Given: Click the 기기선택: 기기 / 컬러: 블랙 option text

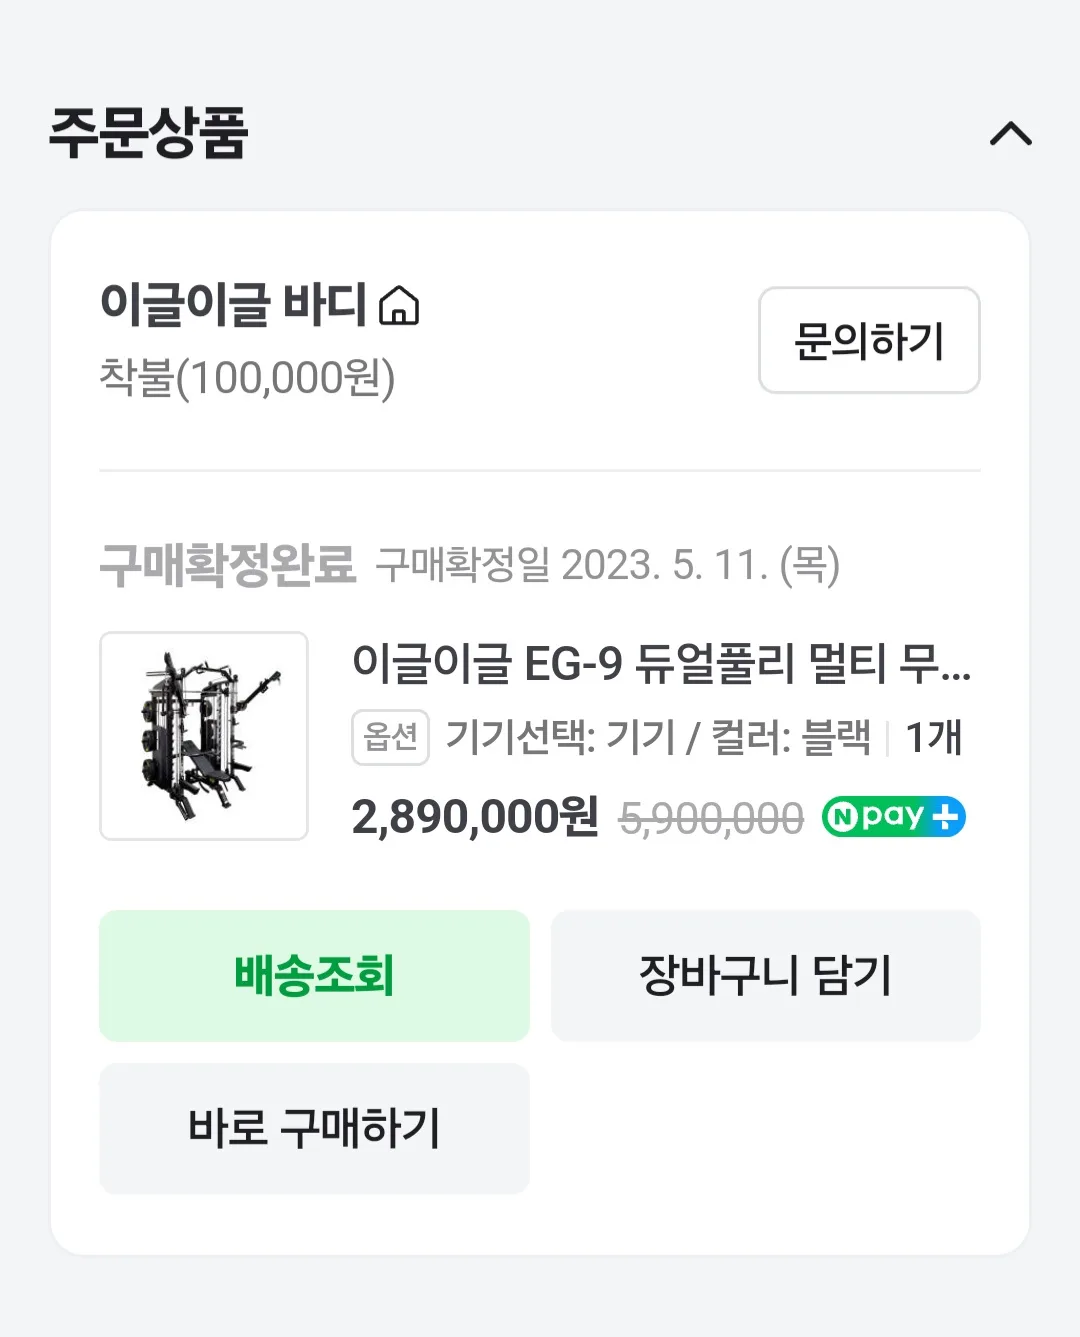Looking at the screenshot, I should point(657,738).
